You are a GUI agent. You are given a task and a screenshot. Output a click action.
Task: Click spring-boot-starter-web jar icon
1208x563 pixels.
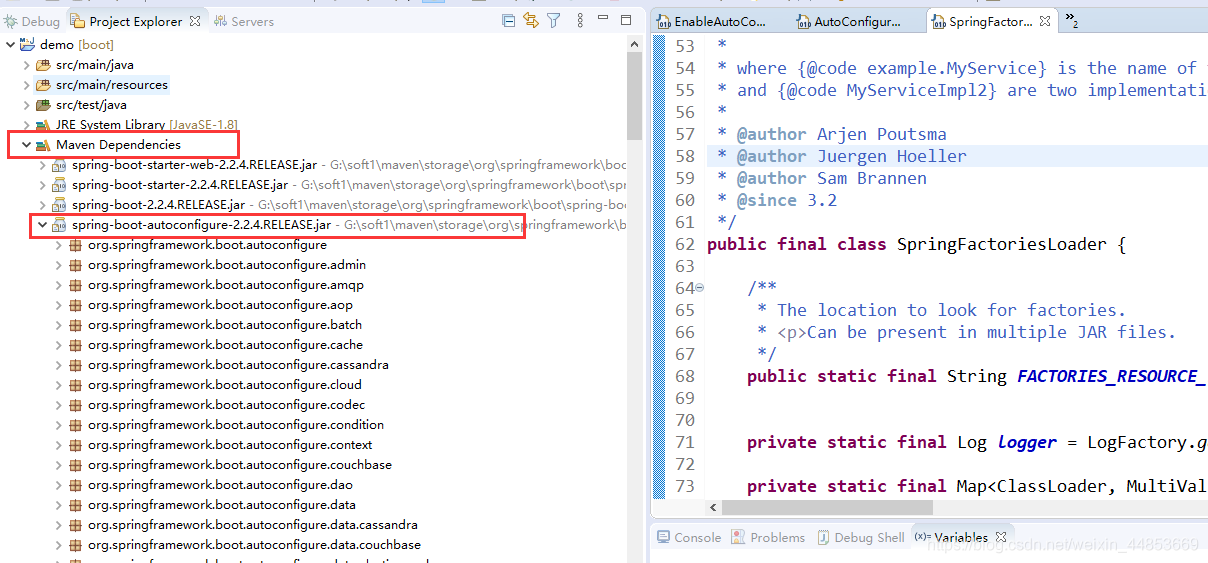tap(59, 165)
